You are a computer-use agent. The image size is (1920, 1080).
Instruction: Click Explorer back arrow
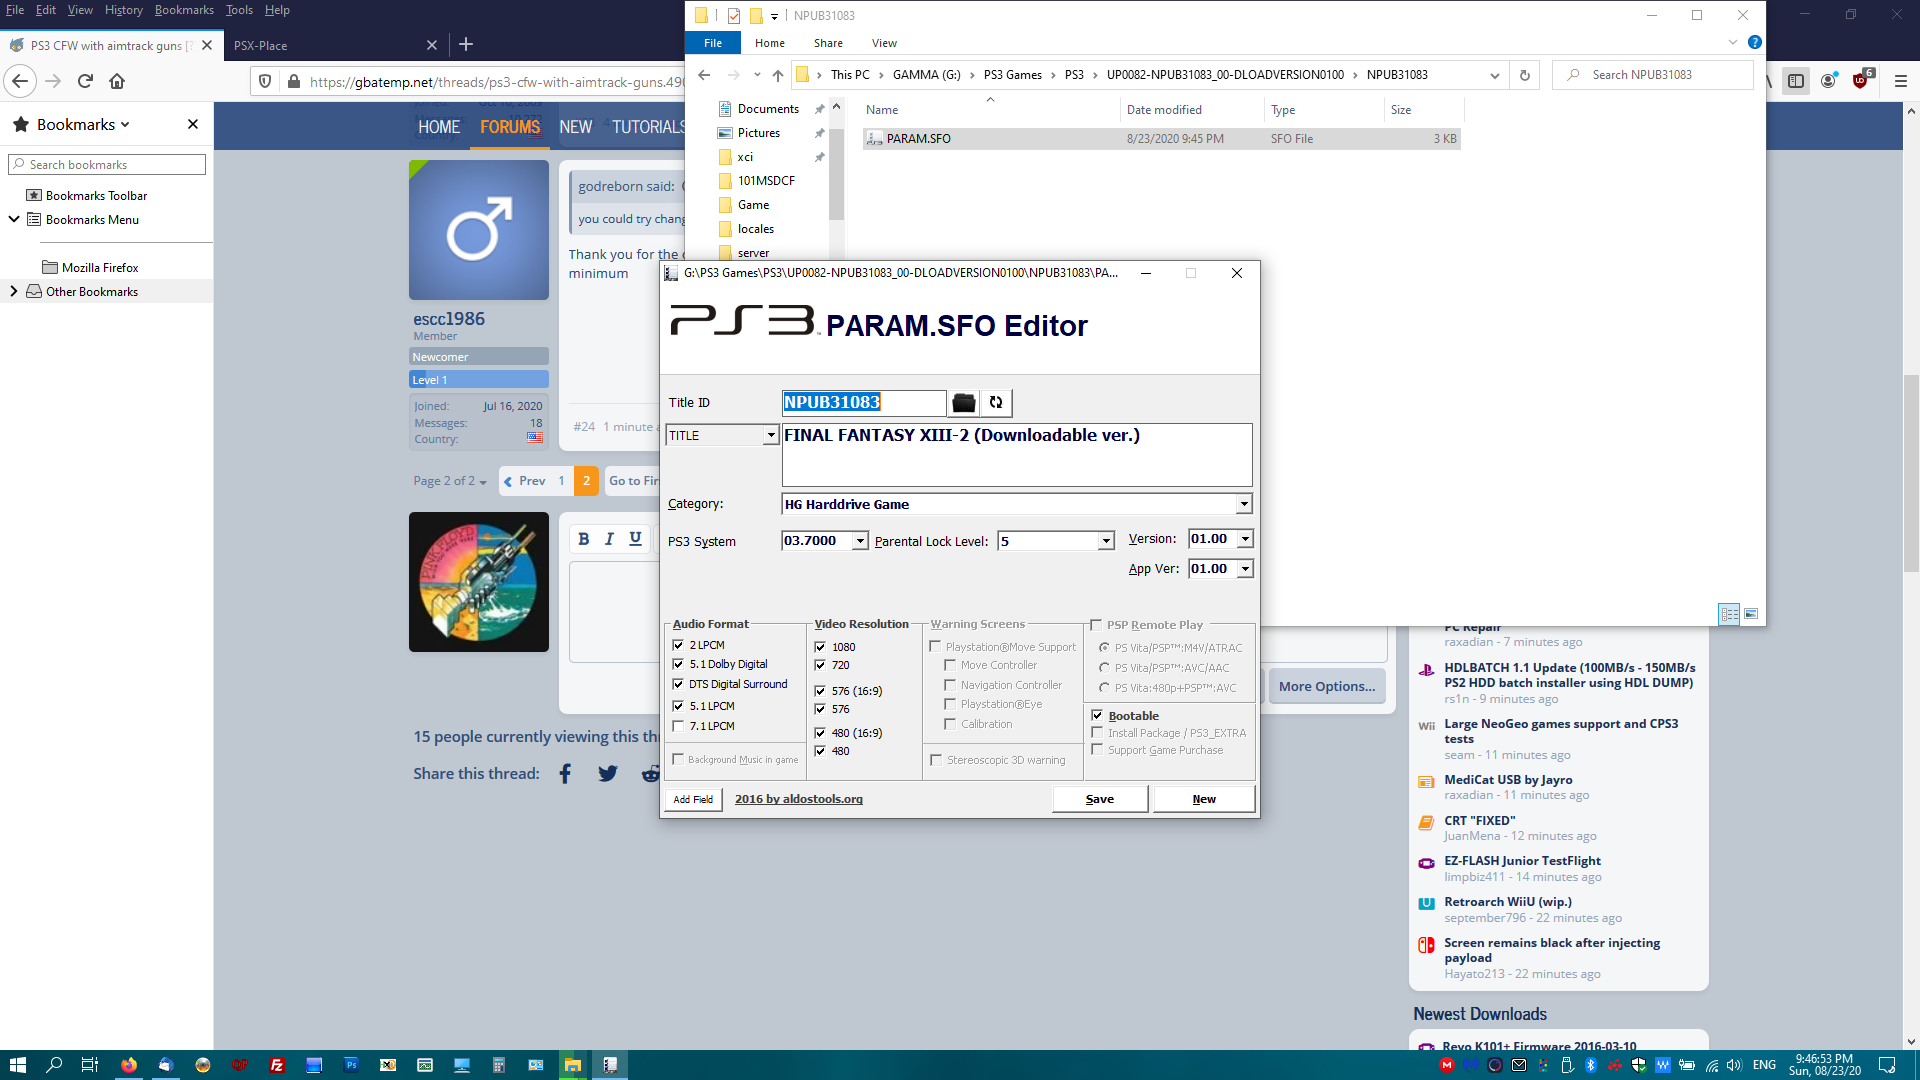coord(704,75)
